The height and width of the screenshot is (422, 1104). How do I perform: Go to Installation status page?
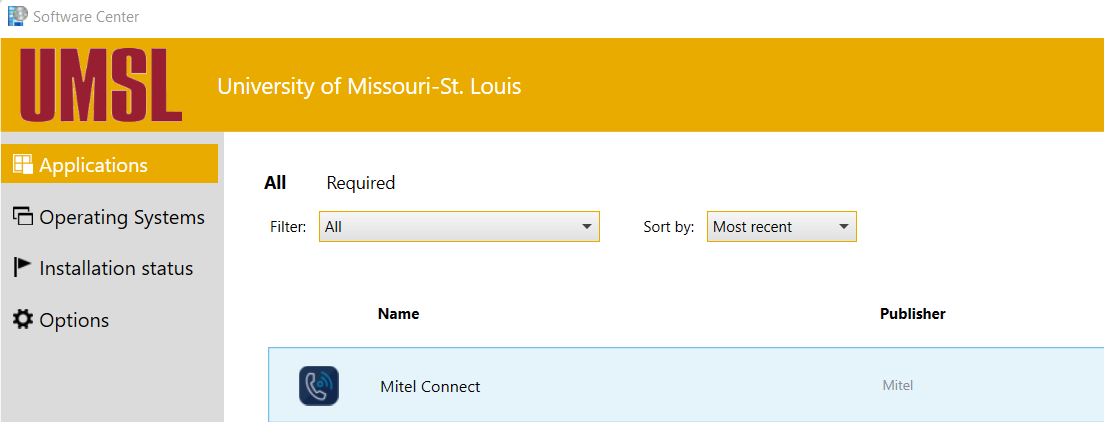(116, 268)
